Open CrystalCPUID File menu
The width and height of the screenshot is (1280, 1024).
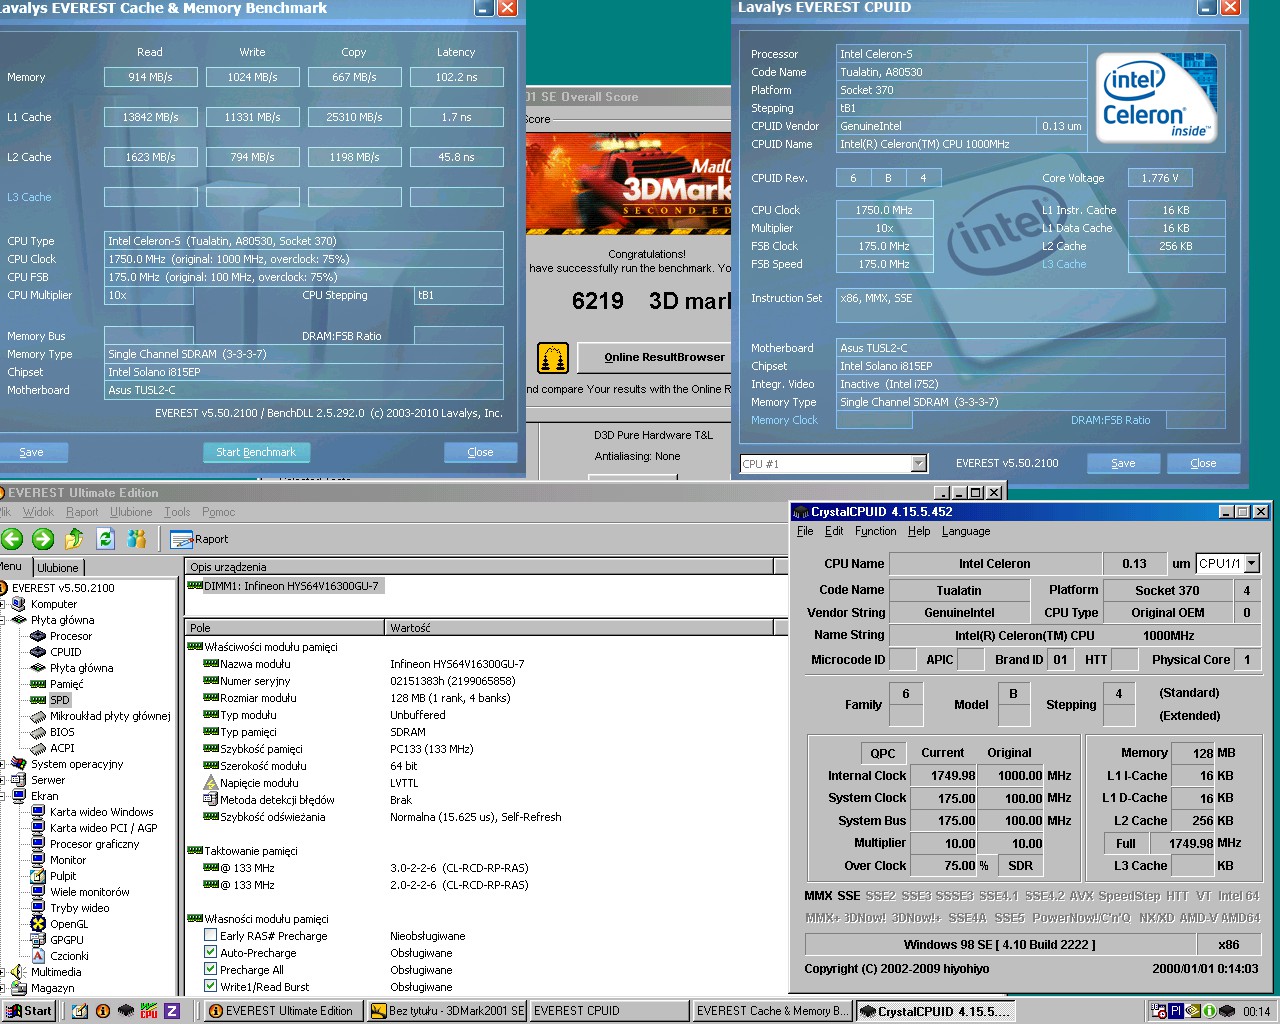[805, 531]
